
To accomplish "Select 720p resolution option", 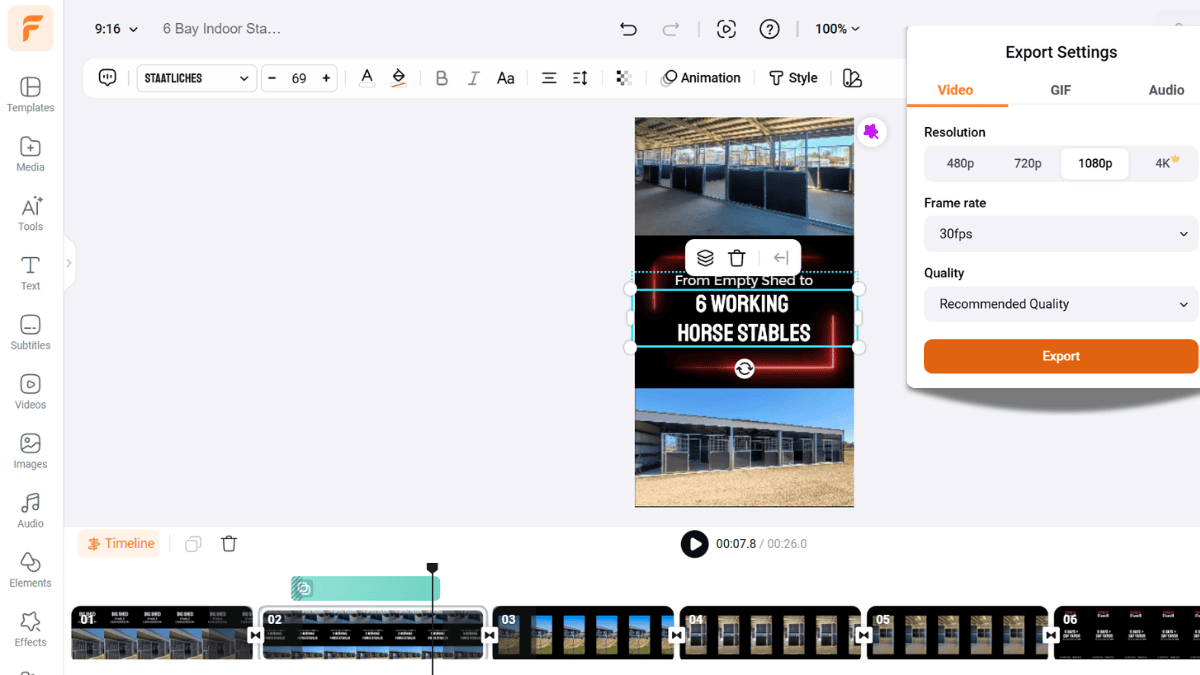I will click(x=1027, y=163).
